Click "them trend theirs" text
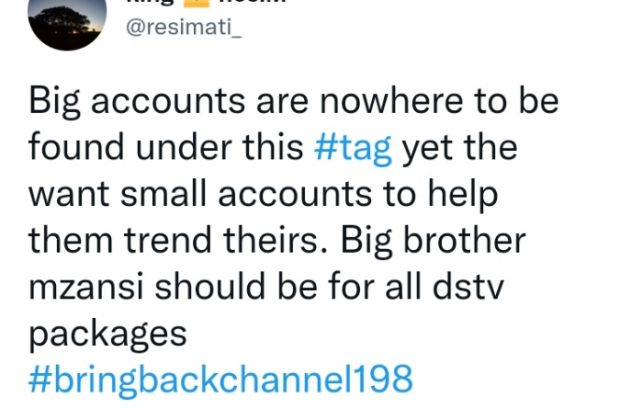Image resolution: width=620 pixels, height=420 pixels. pos(169,241)
